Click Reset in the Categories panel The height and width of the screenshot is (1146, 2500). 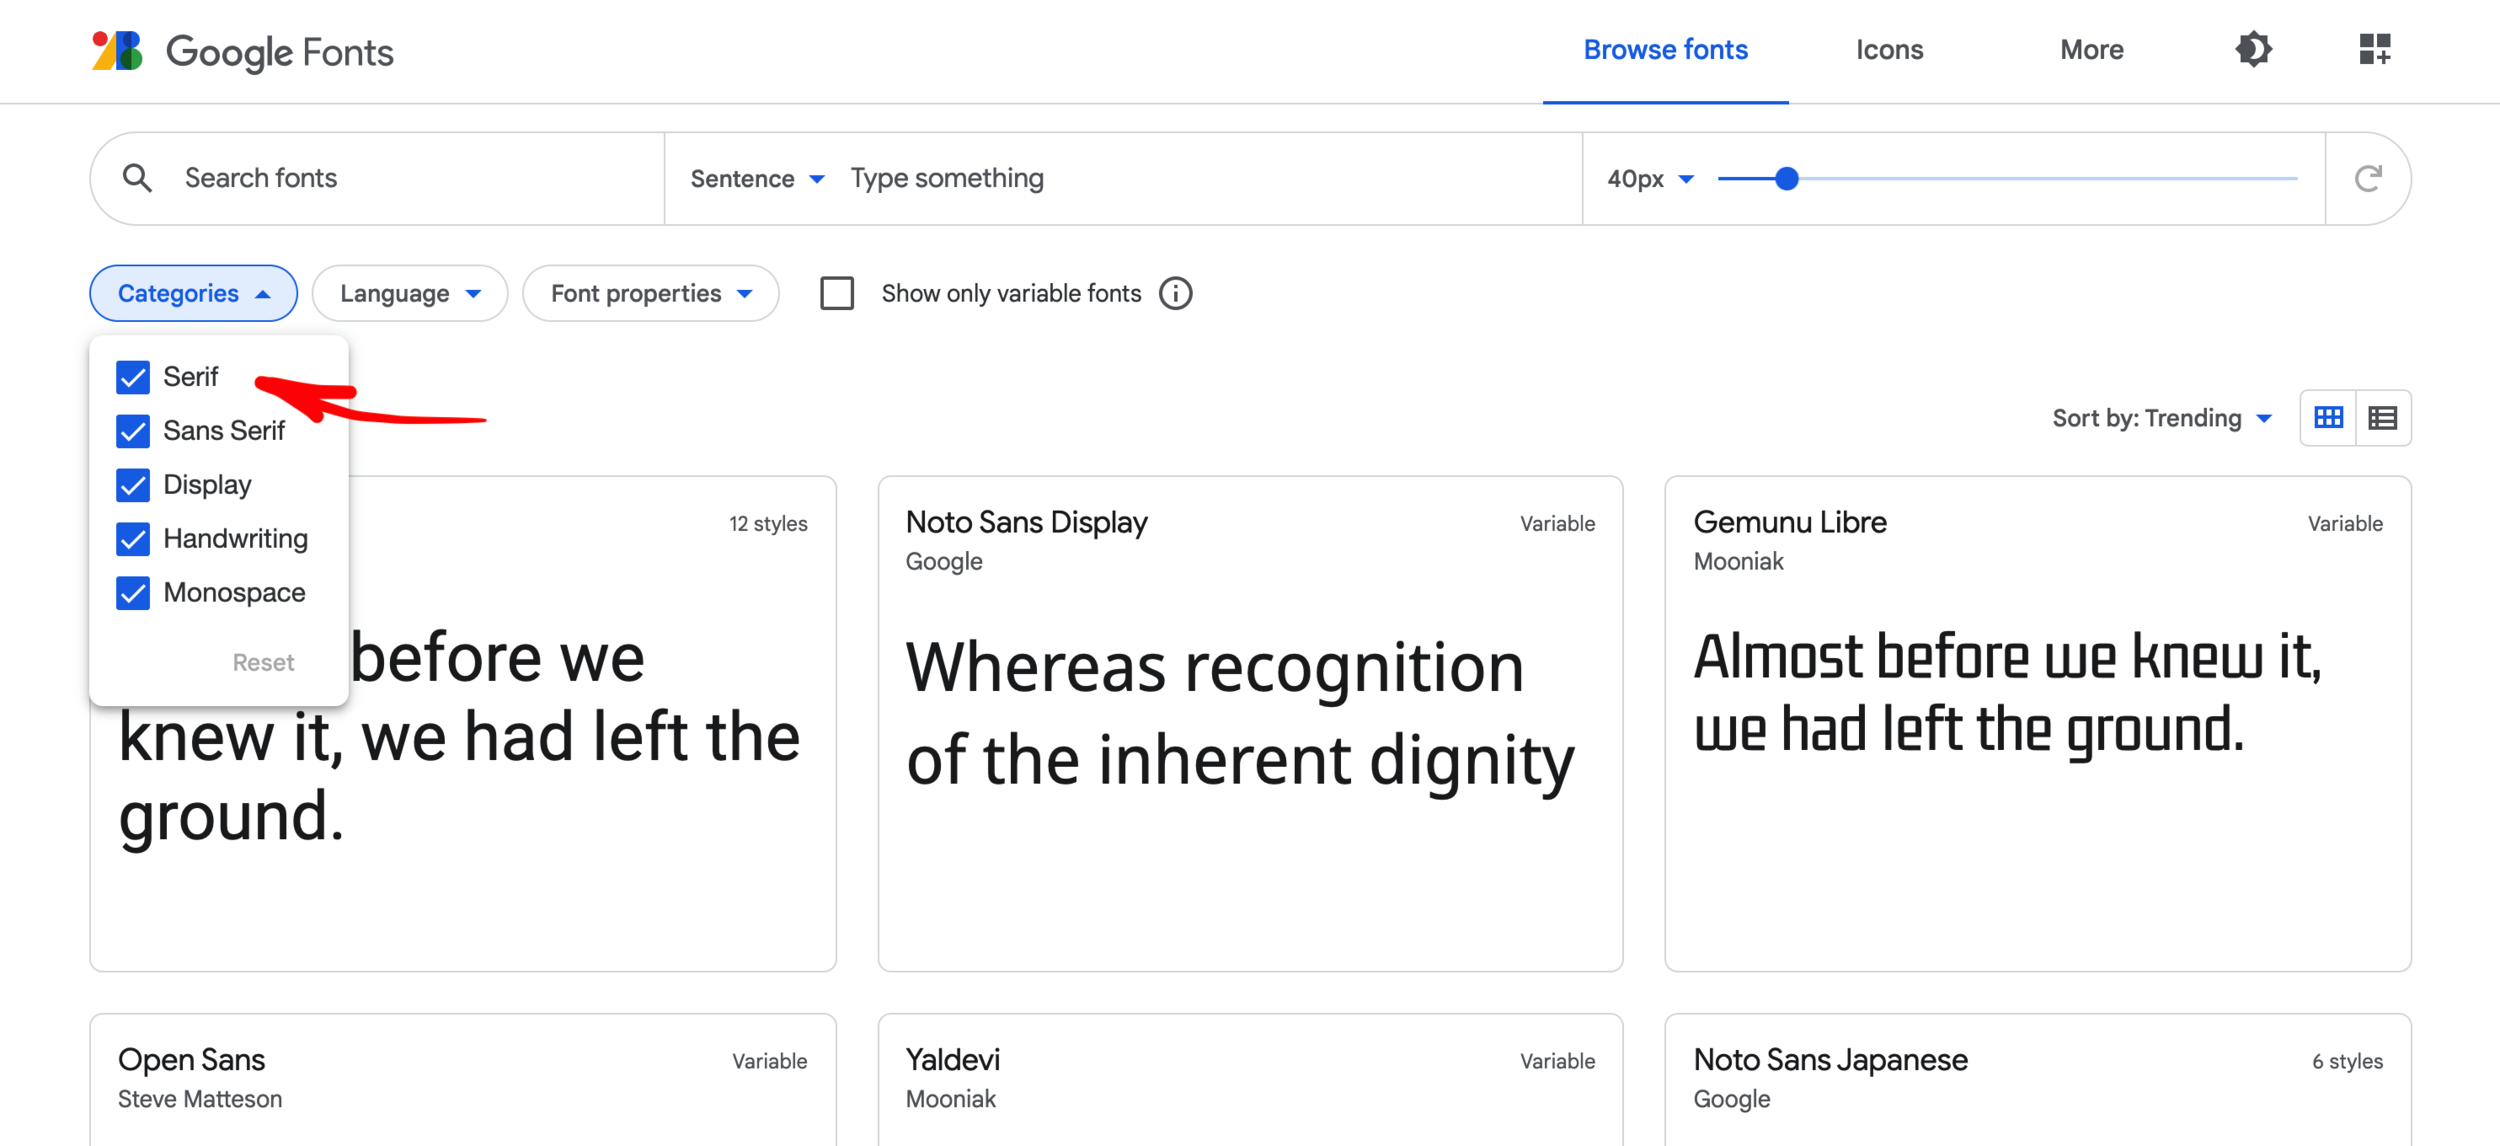click(x=263, y=662)
